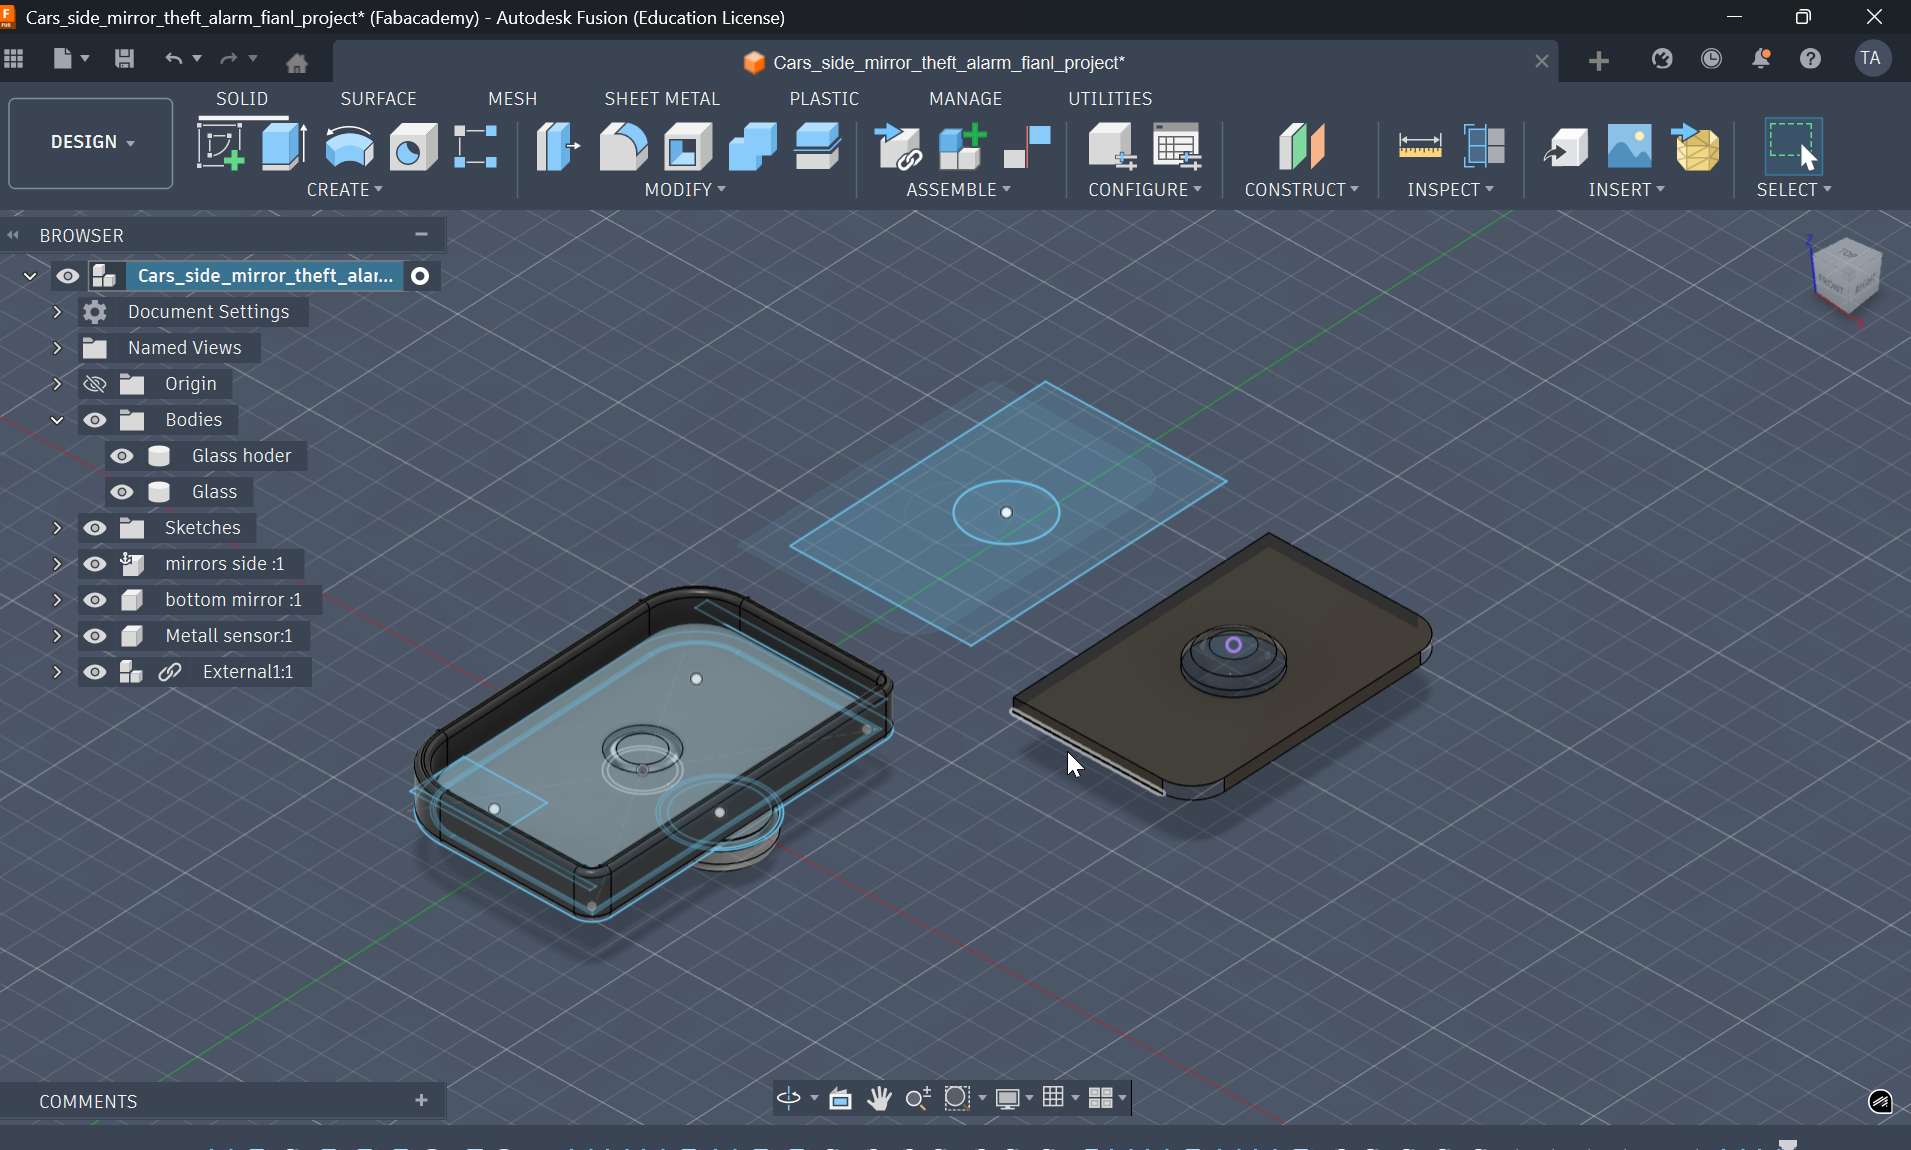
Task: Choose the Fillet tool in Modify
Action: coord(623,147)
